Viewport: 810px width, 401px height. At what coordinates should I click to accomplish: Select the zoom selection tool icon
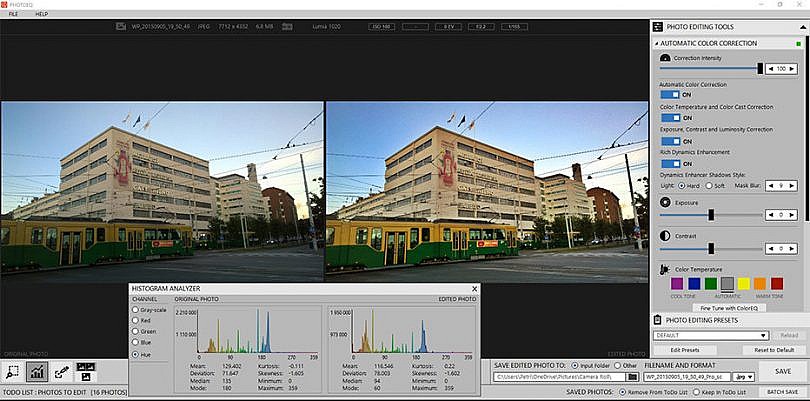tap(13, 372)
